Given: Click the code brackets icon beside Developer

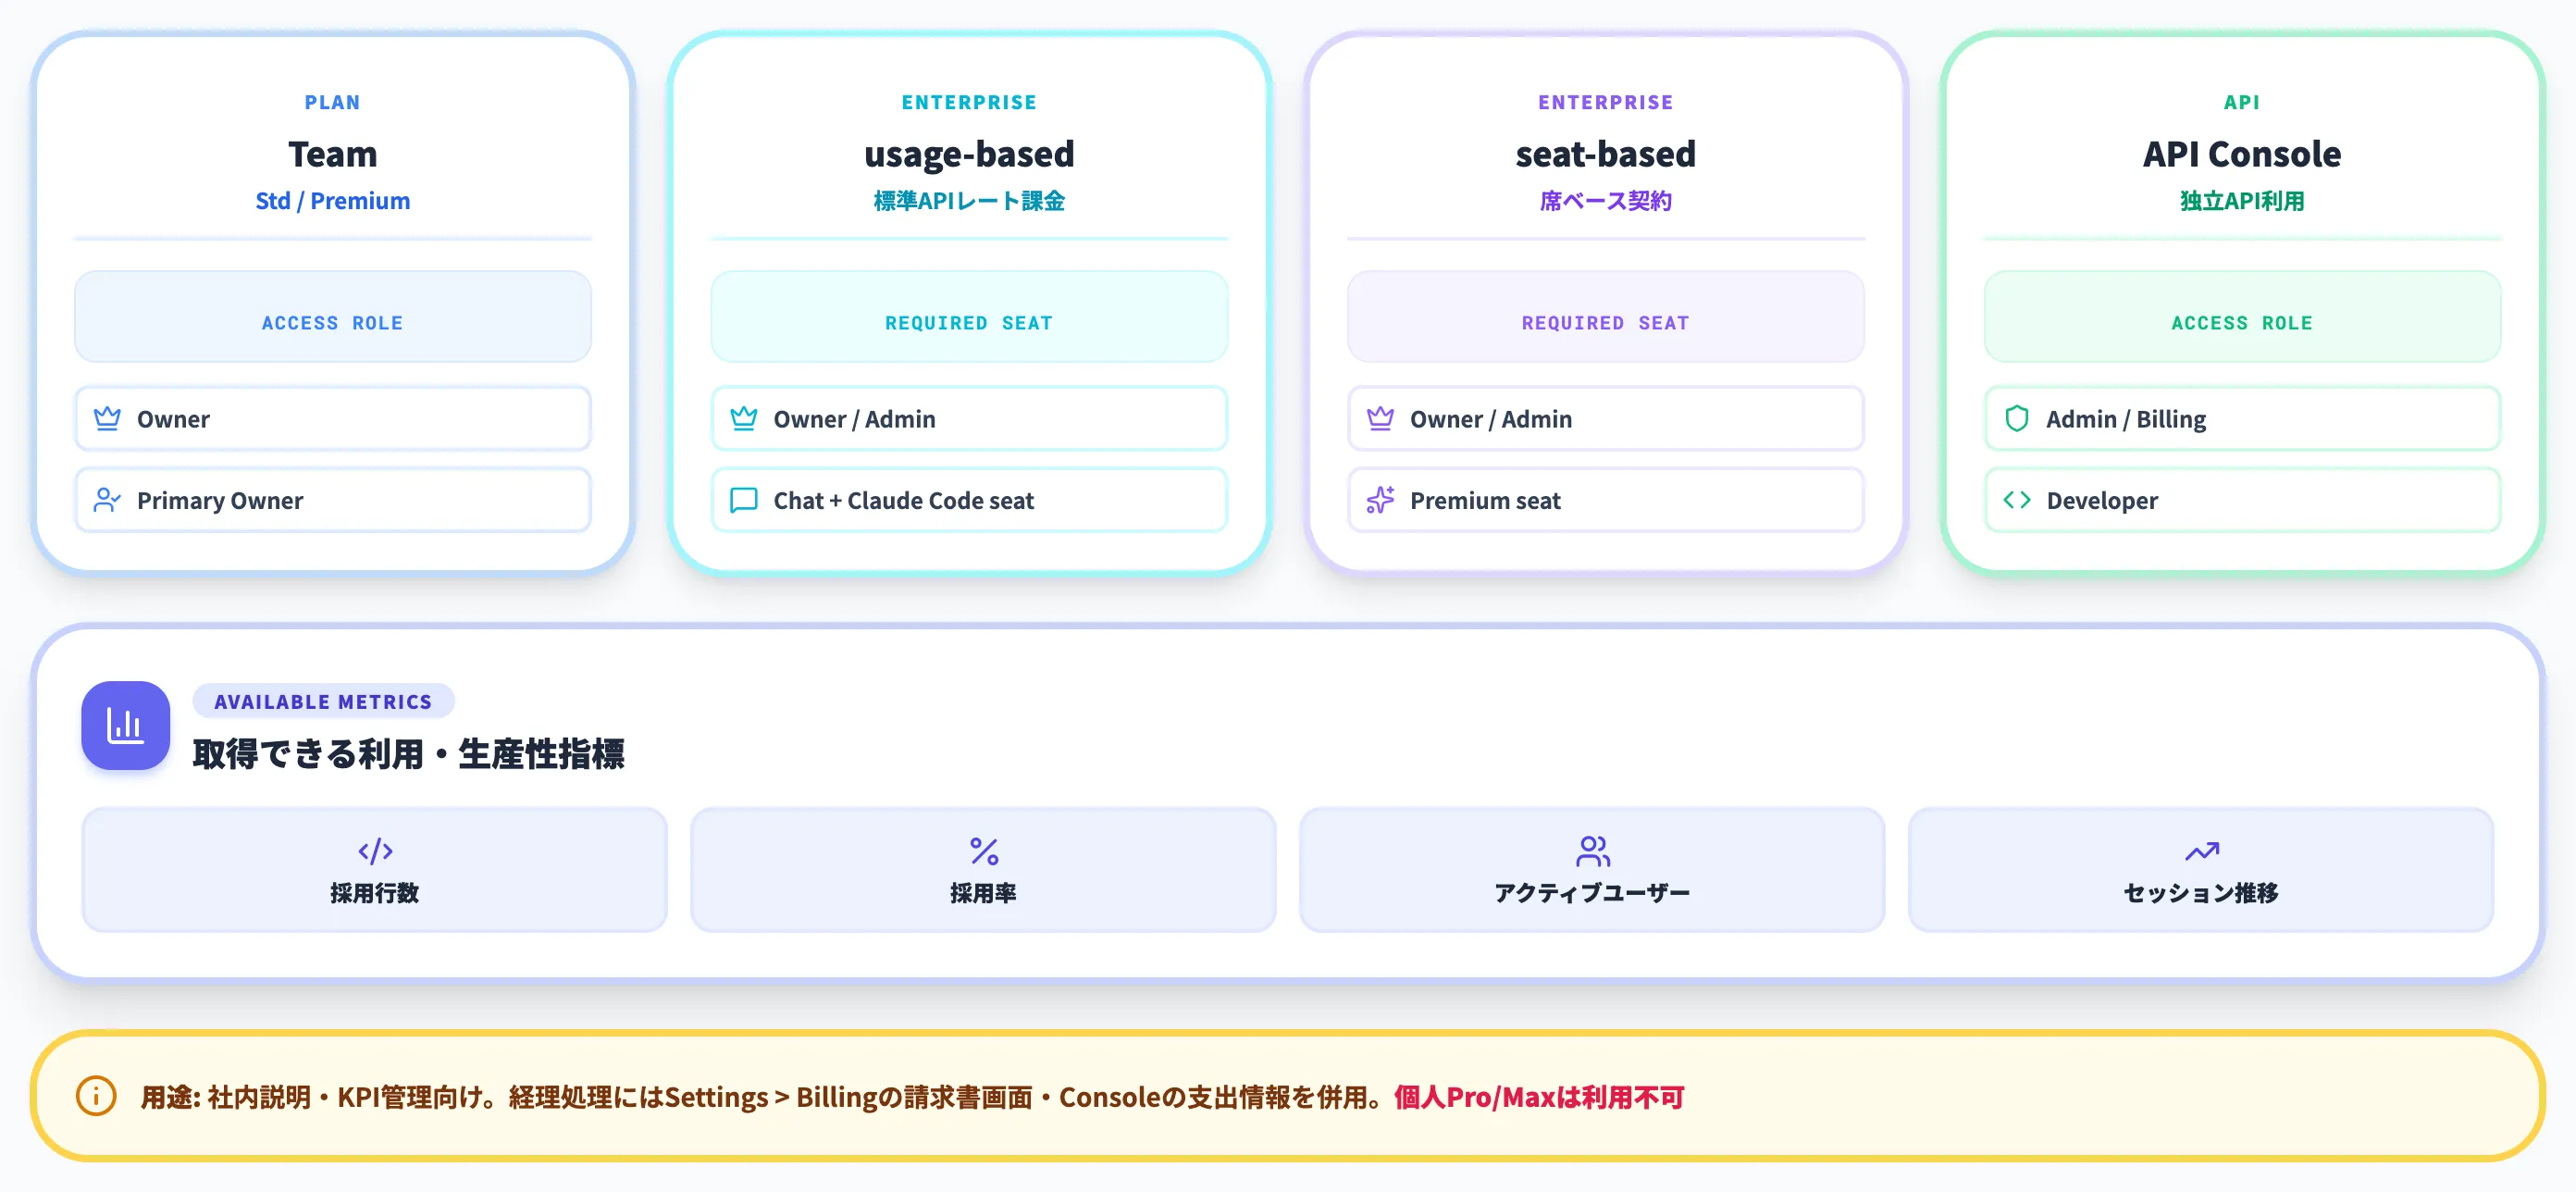Looking at the screenshot, I should (2016, 499).
